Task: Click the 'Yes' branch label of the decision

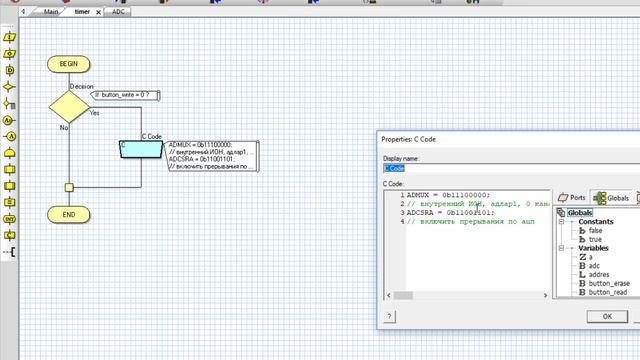Action: [94, 113]
